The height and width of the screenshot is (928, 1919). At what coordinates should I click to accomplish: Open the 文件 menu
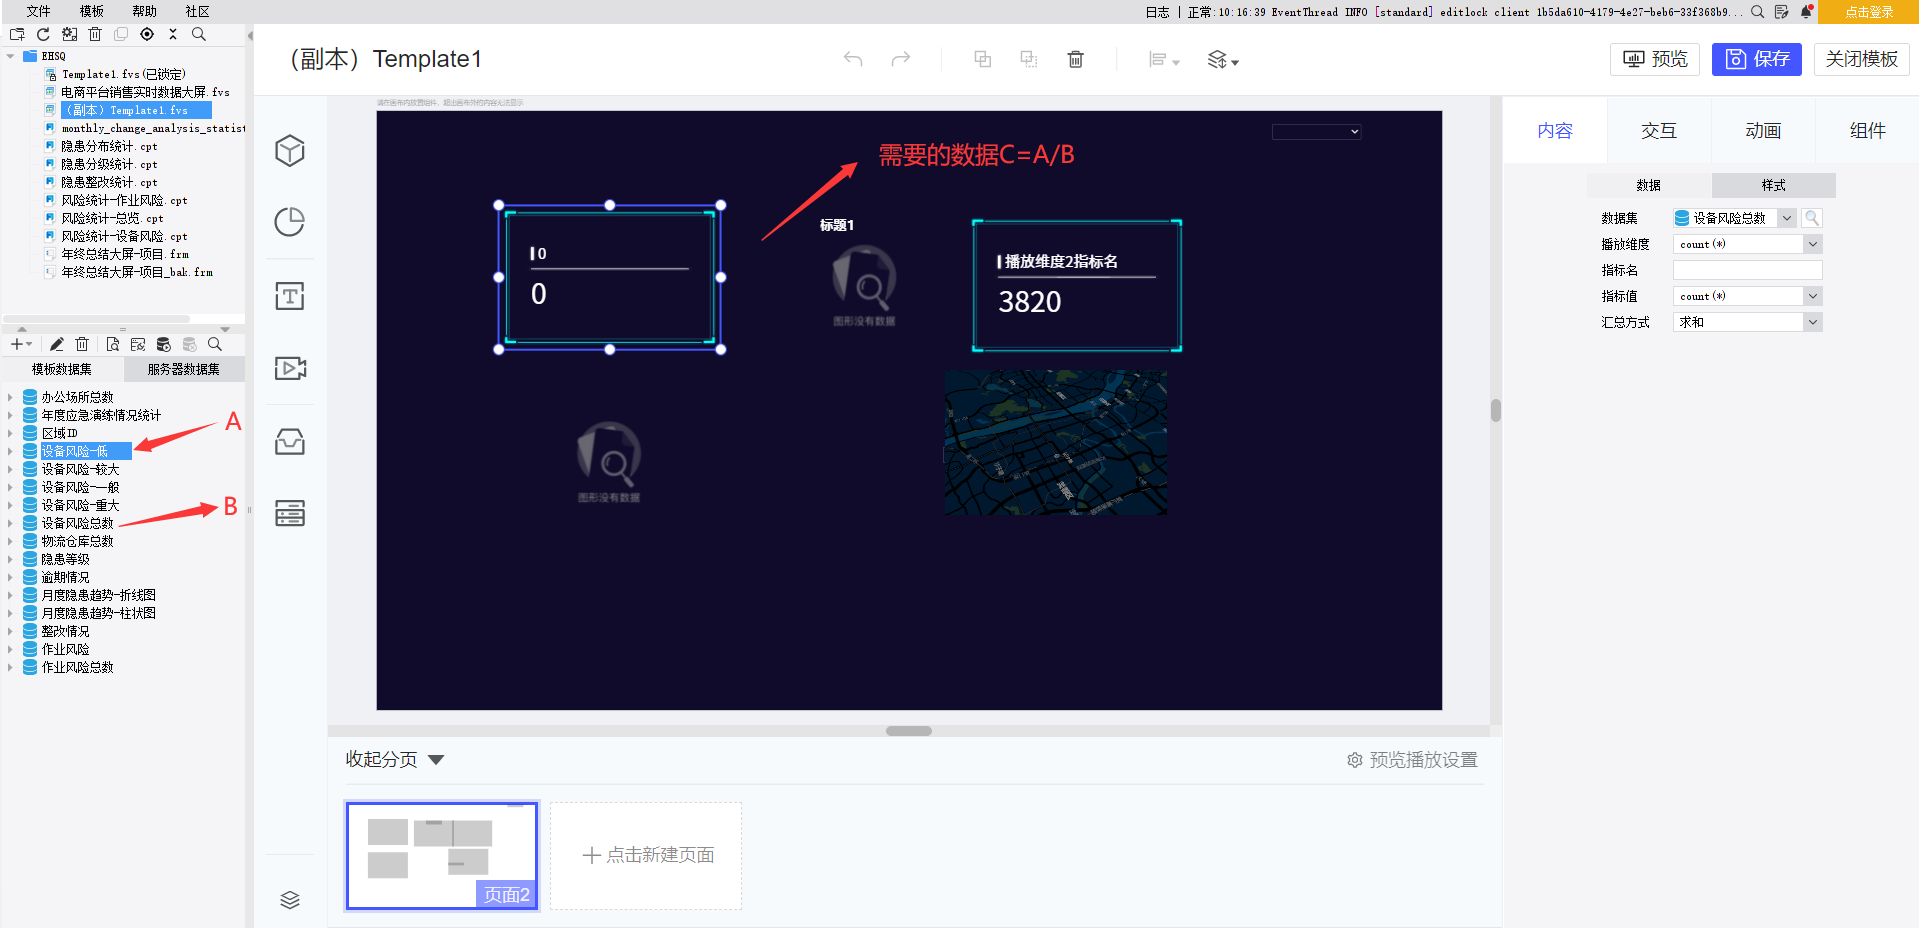(x=38, y=12)
